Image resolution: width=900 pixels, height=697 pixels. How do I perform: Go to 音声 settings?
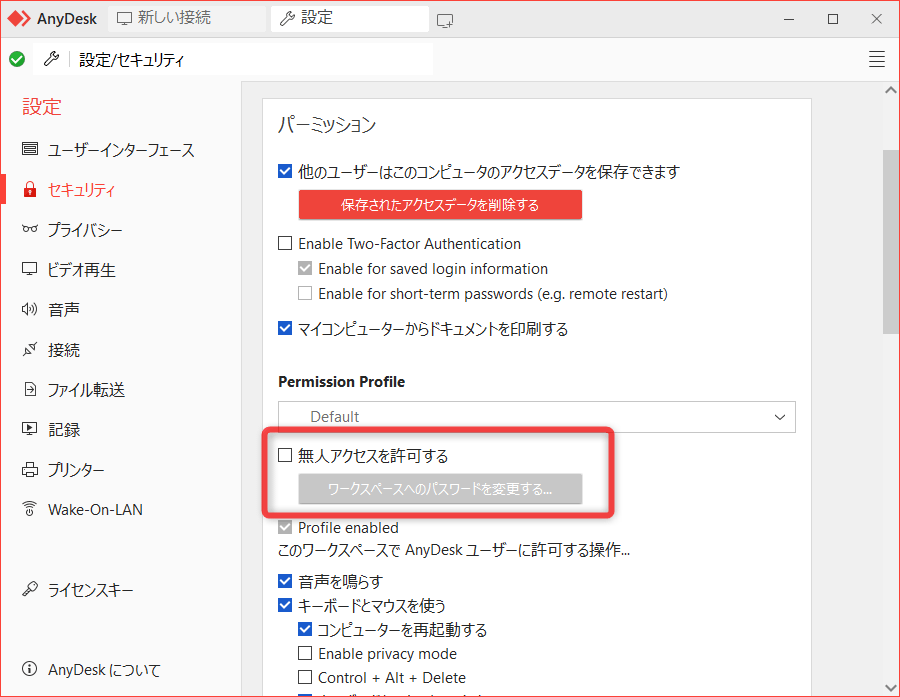[64, 309]
